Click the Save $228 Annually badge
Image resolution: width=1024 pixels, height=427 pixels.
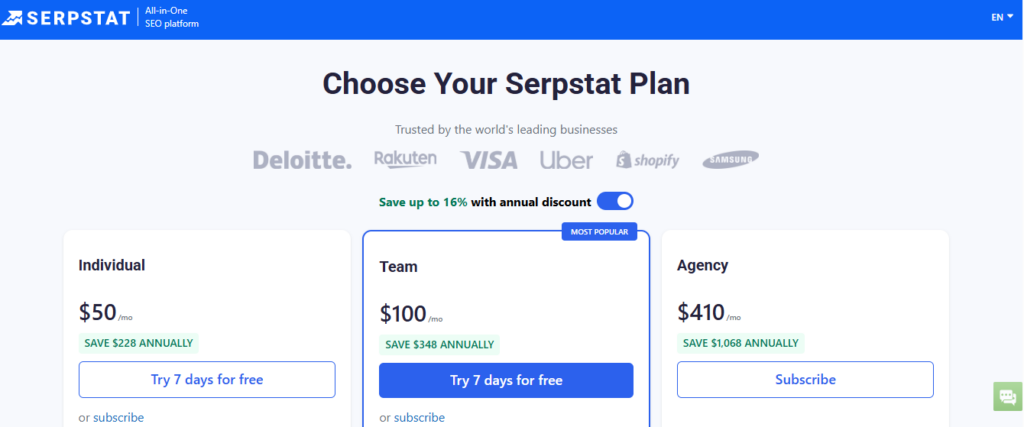coord(139,343)
